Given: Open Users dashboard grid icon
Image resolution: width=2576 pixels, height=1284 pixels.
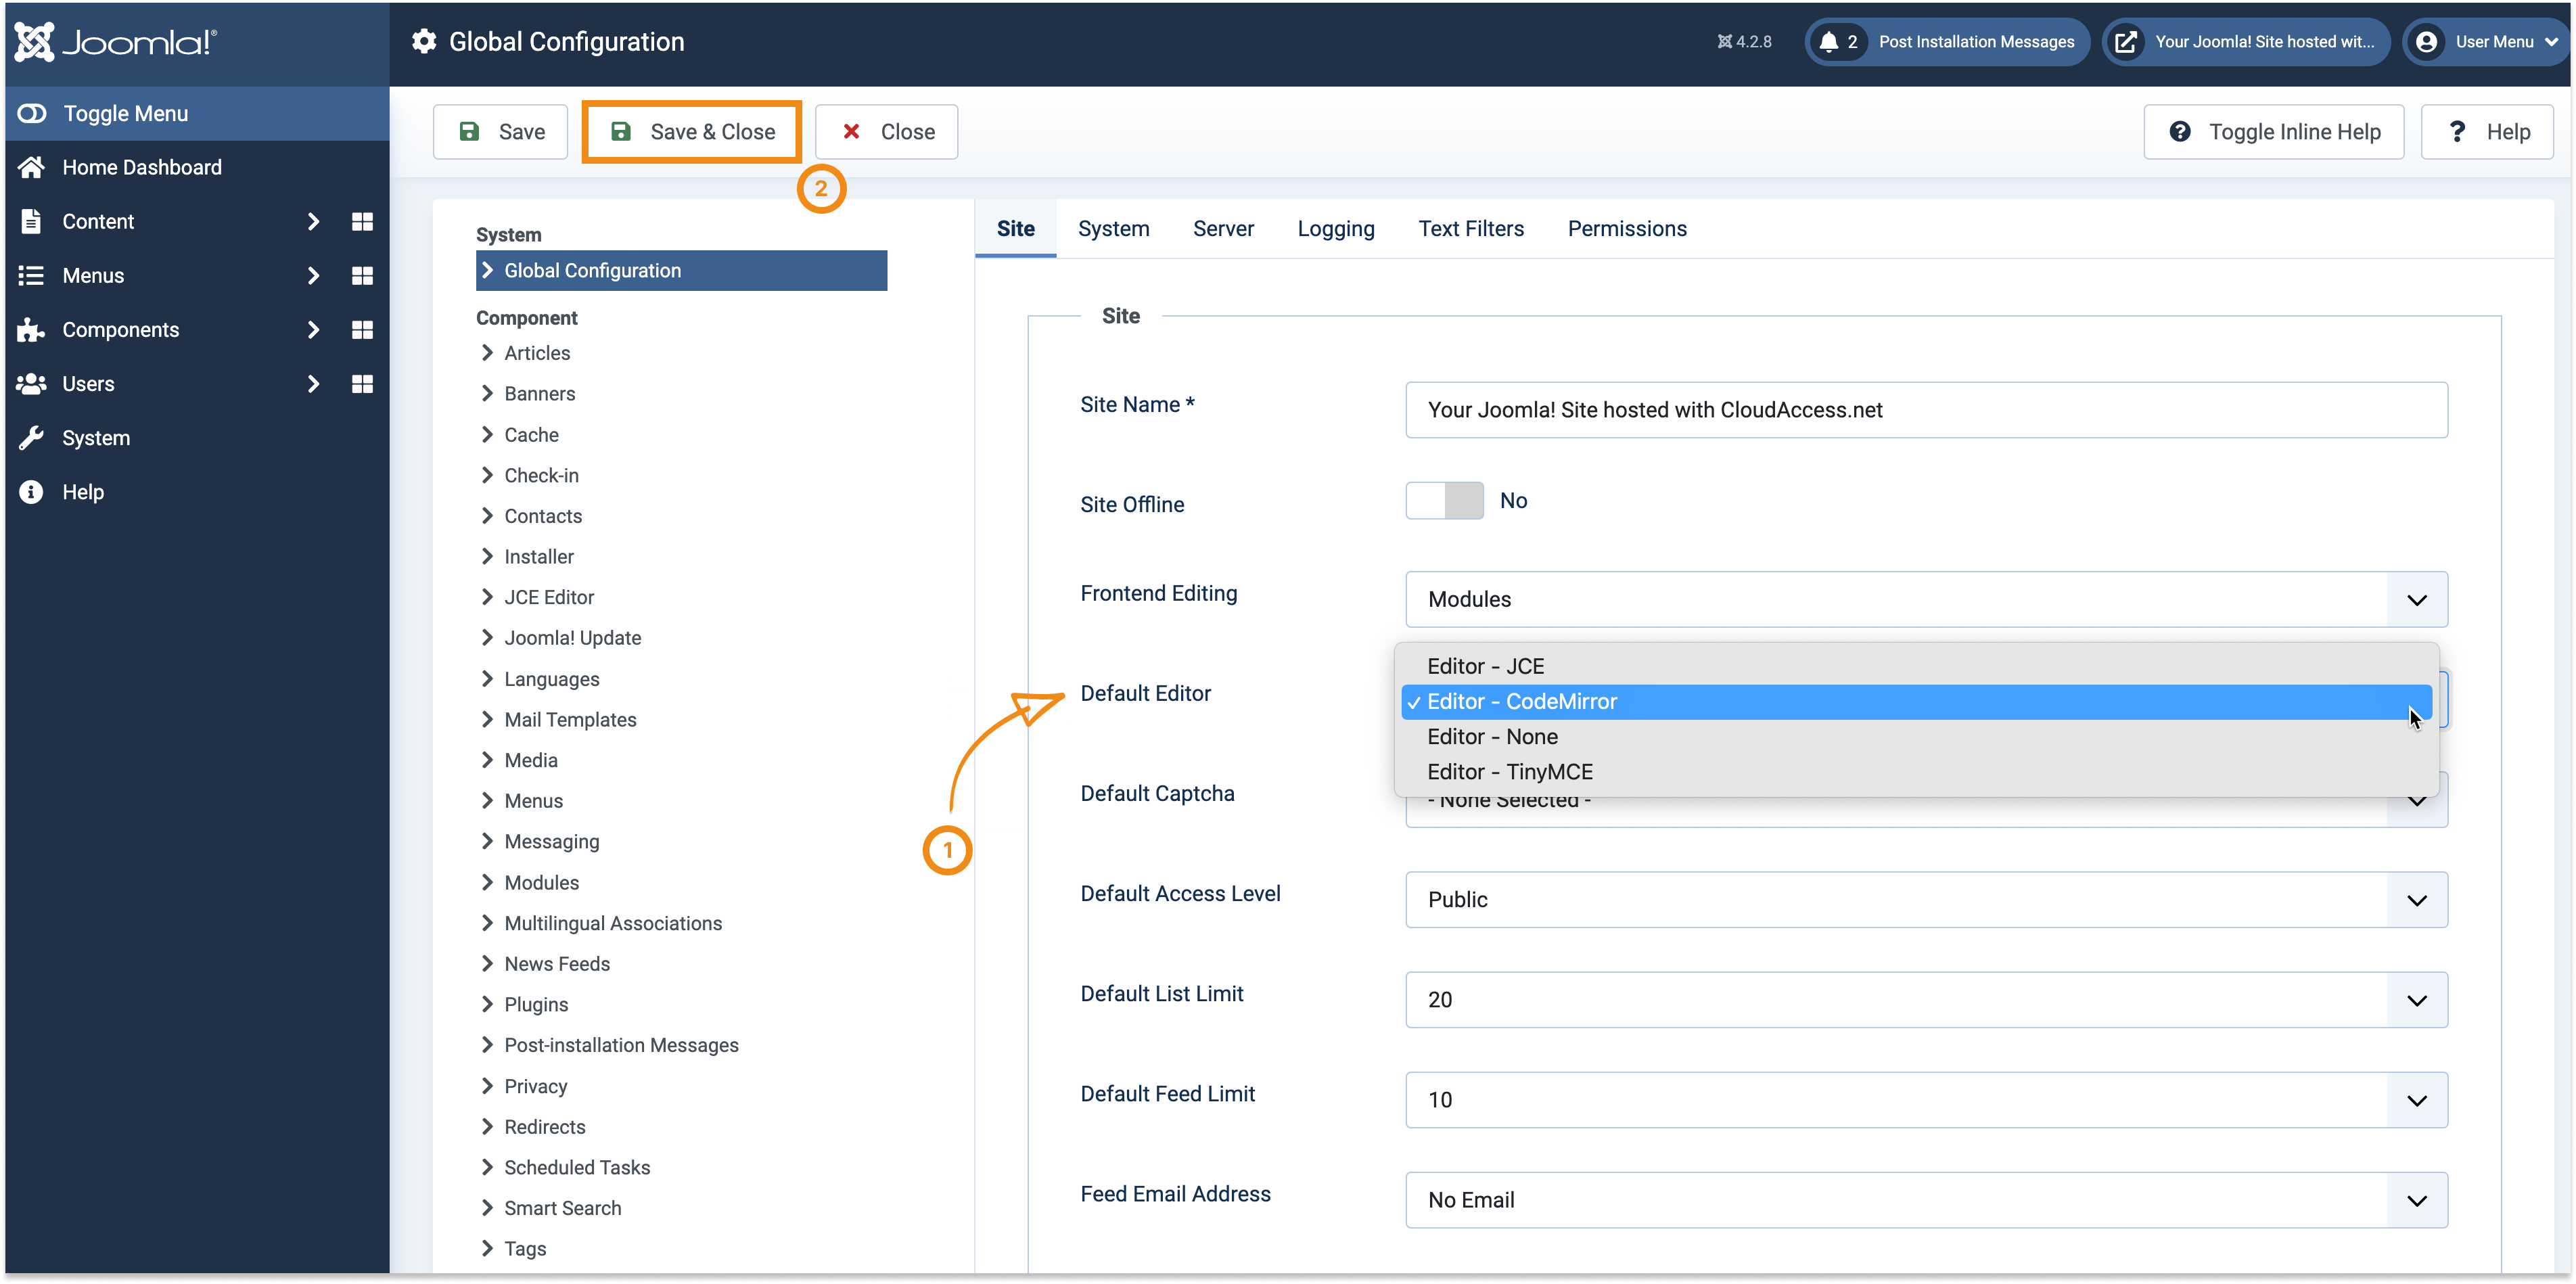Looking at the screenshot, I should click(x=362, y=383).
